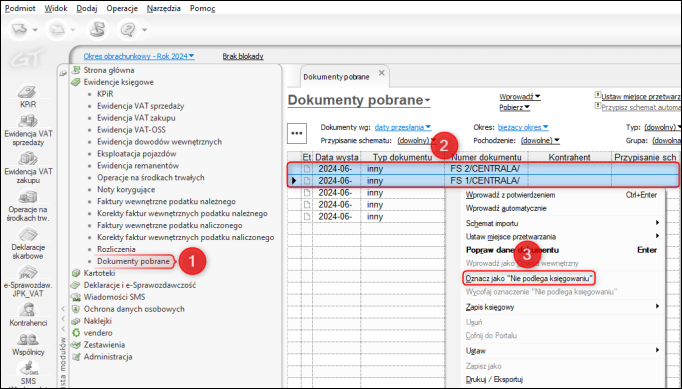Open the 'bieżący okres' period dropdown
This screenshot has height=389, width=682.
click(x=523, y=127)
